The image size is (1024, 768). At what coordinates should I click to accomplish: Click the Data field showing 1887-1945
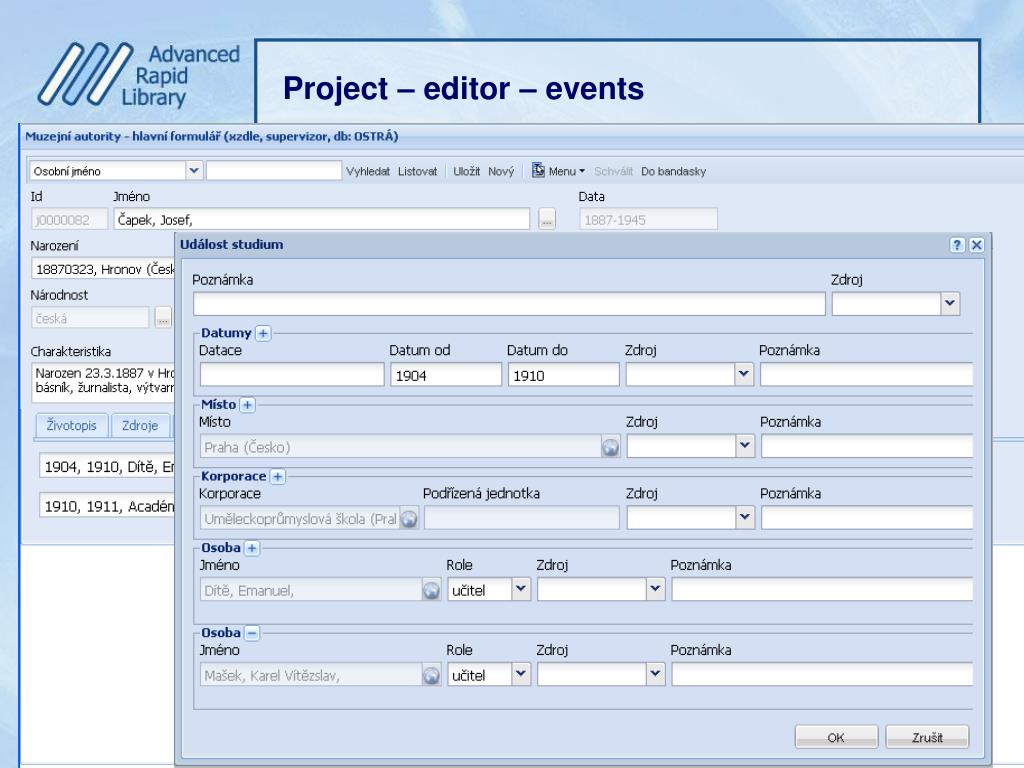point(648,219)
